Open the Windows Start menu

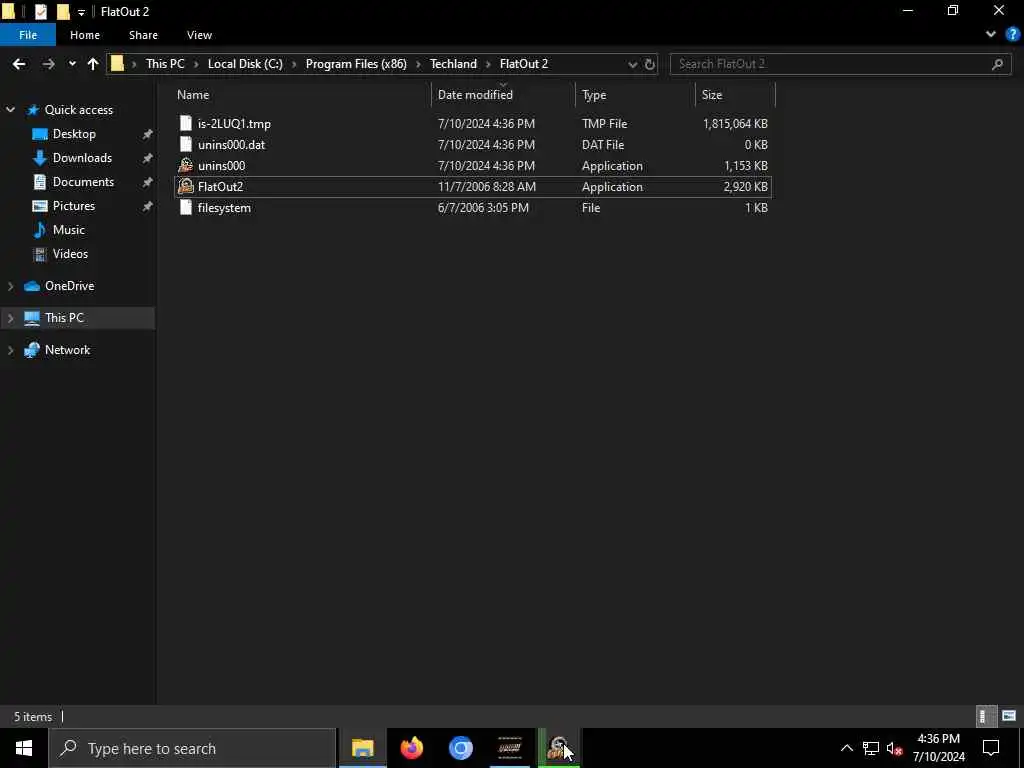(24, 748)
